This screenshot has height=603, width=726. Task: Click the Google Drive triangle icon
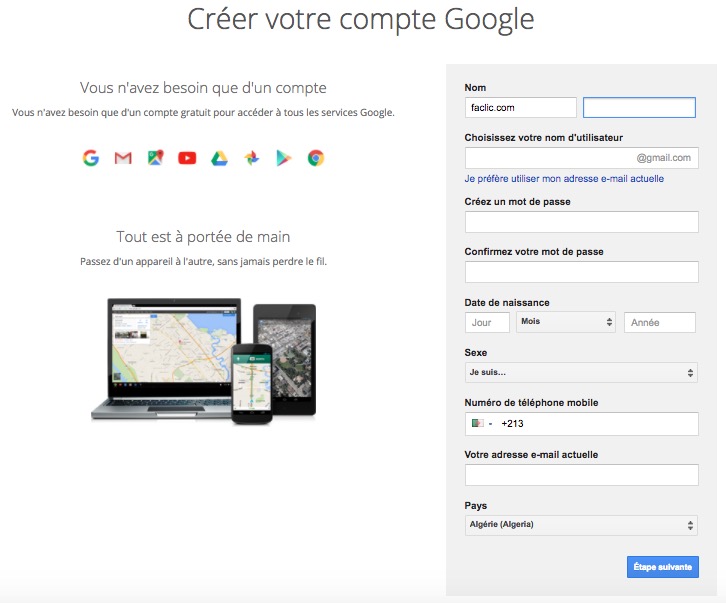point(219,158)
